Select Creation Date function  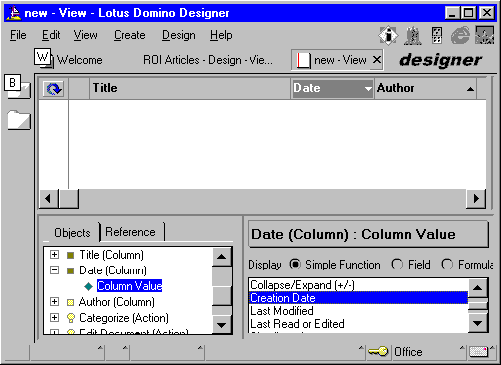click(x=358, y=298)
